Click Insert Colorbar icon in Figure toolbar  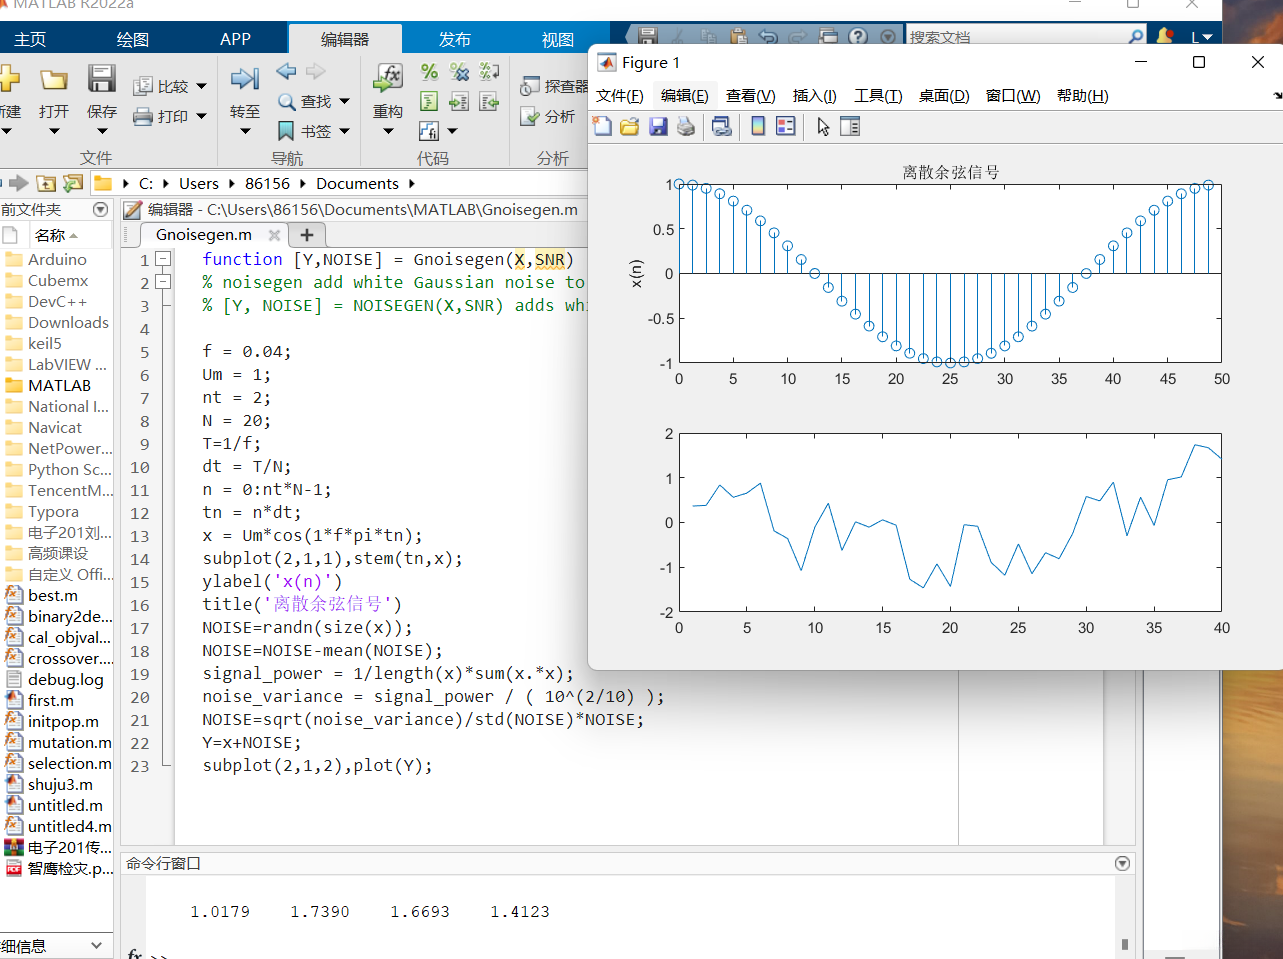coord(758,127)
